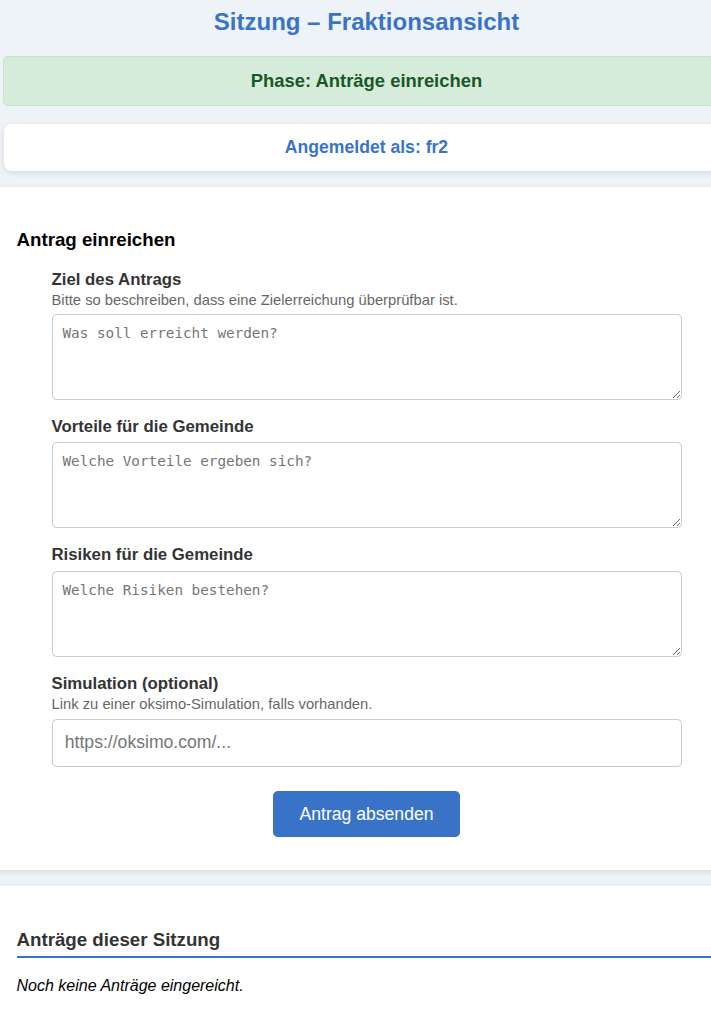This screenshot has height=1012, width=711.
Task: Click the "Ziel des Antrags" label
Action: coord(116,279)
